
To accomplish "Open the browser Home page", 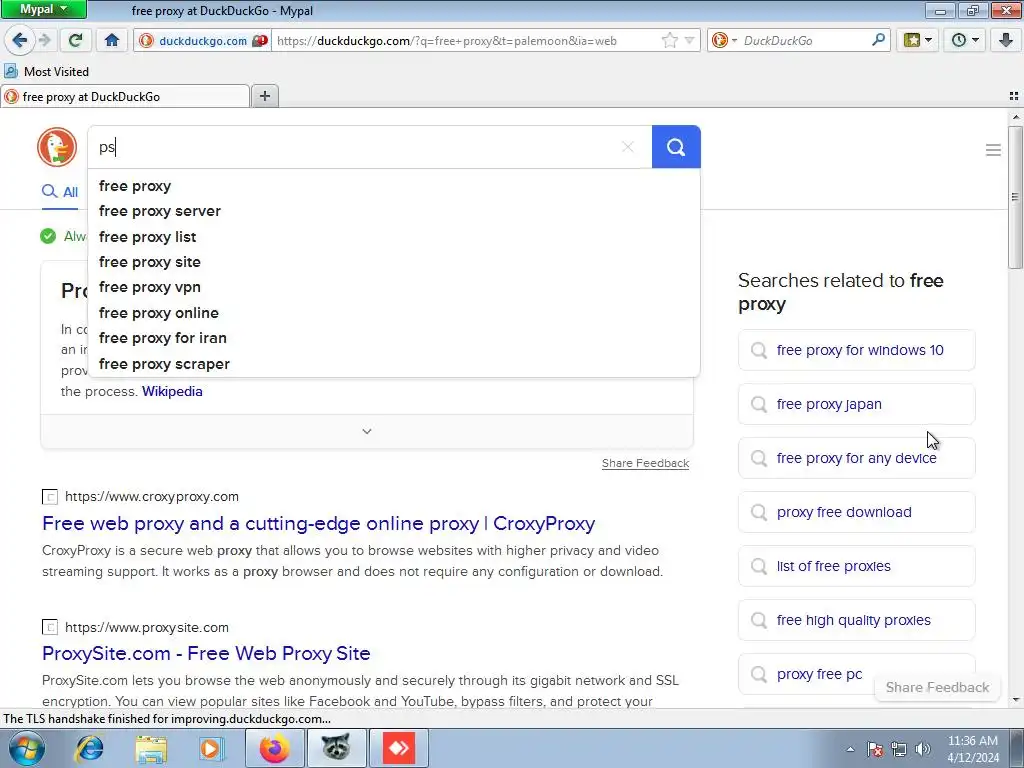I will point(112,40).
